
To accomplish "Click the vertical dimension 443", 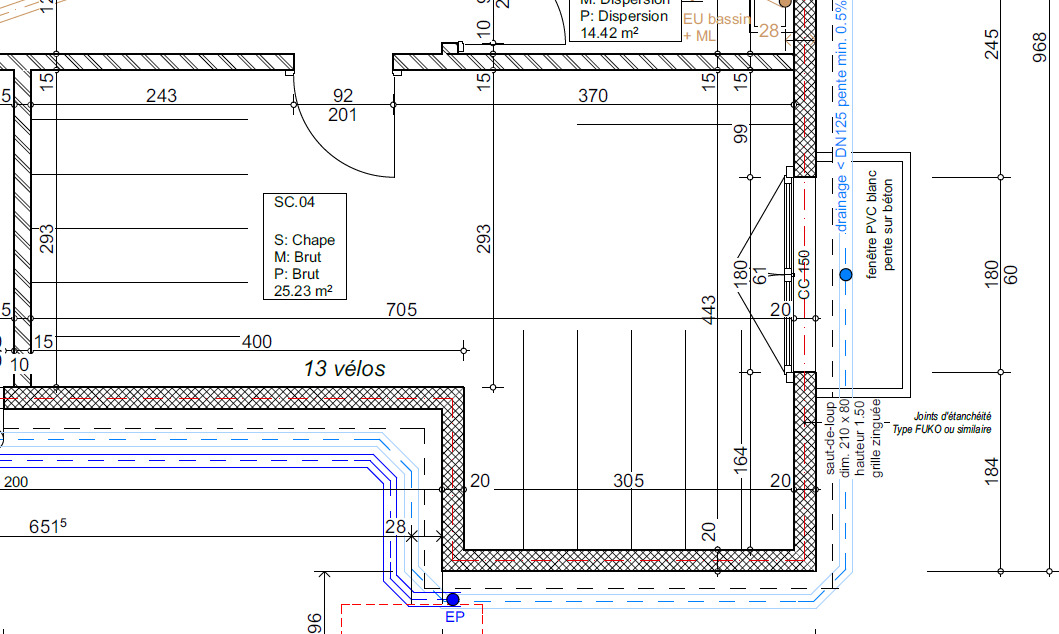I will coord(708,309).
